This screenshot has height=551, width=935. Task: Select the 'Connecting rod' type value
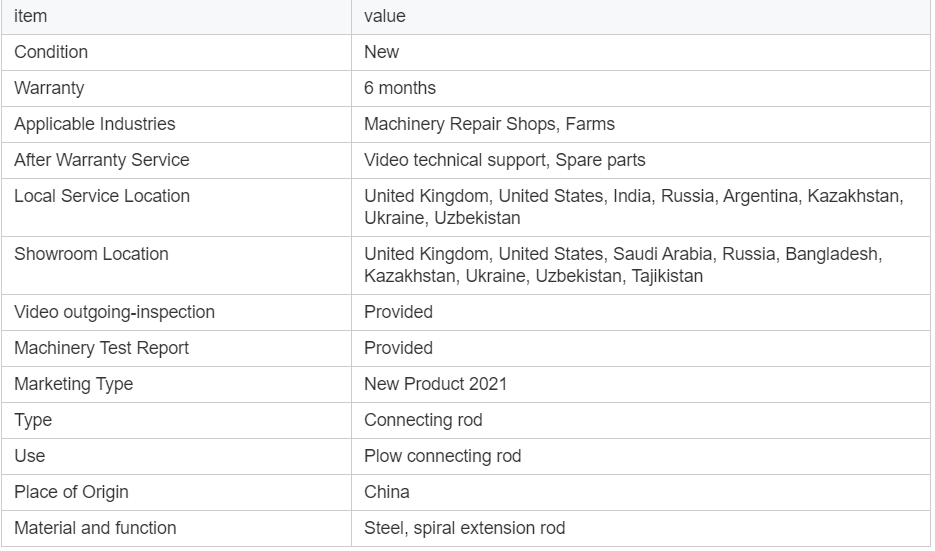point(423,420)
